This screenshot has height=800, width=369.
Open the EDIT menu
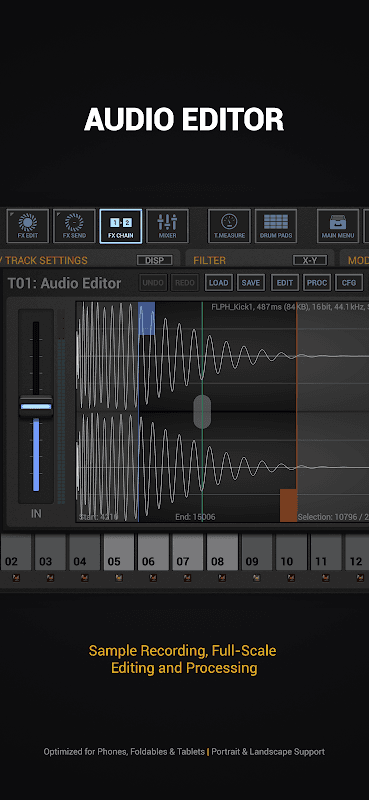click(285, 283)
